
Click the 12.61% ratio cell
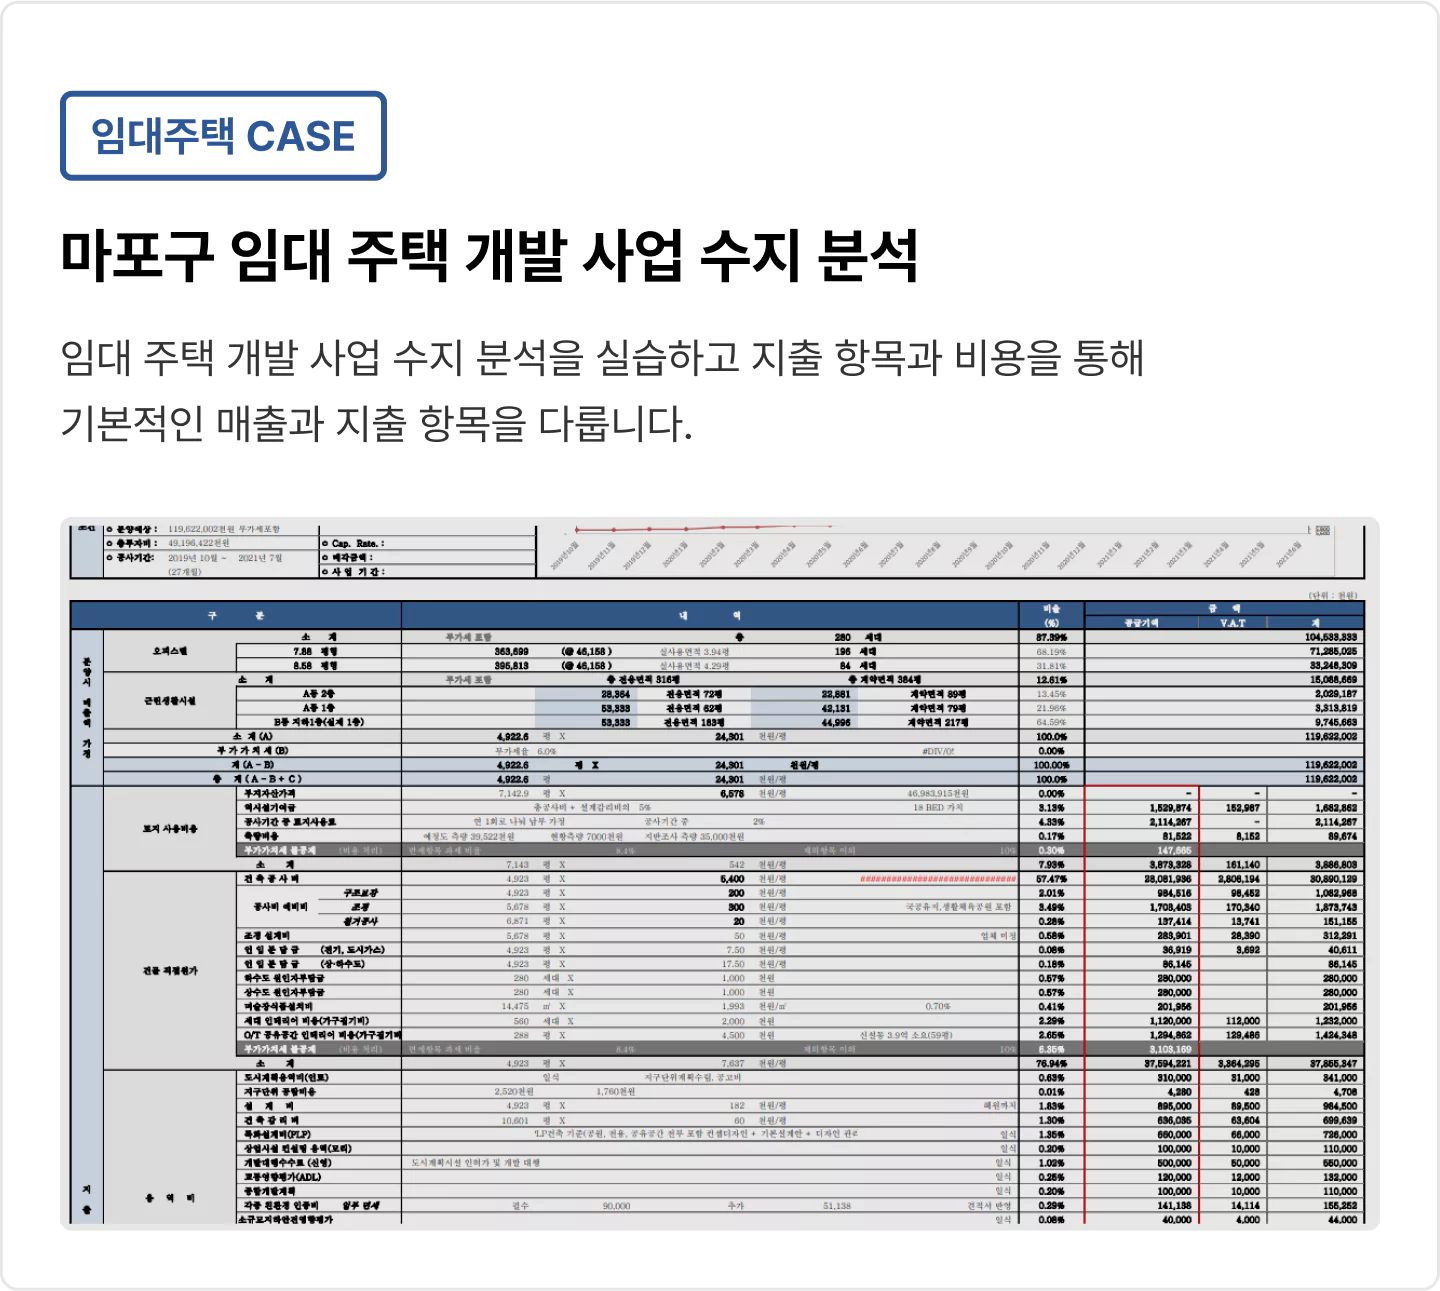click(1051, 679)
